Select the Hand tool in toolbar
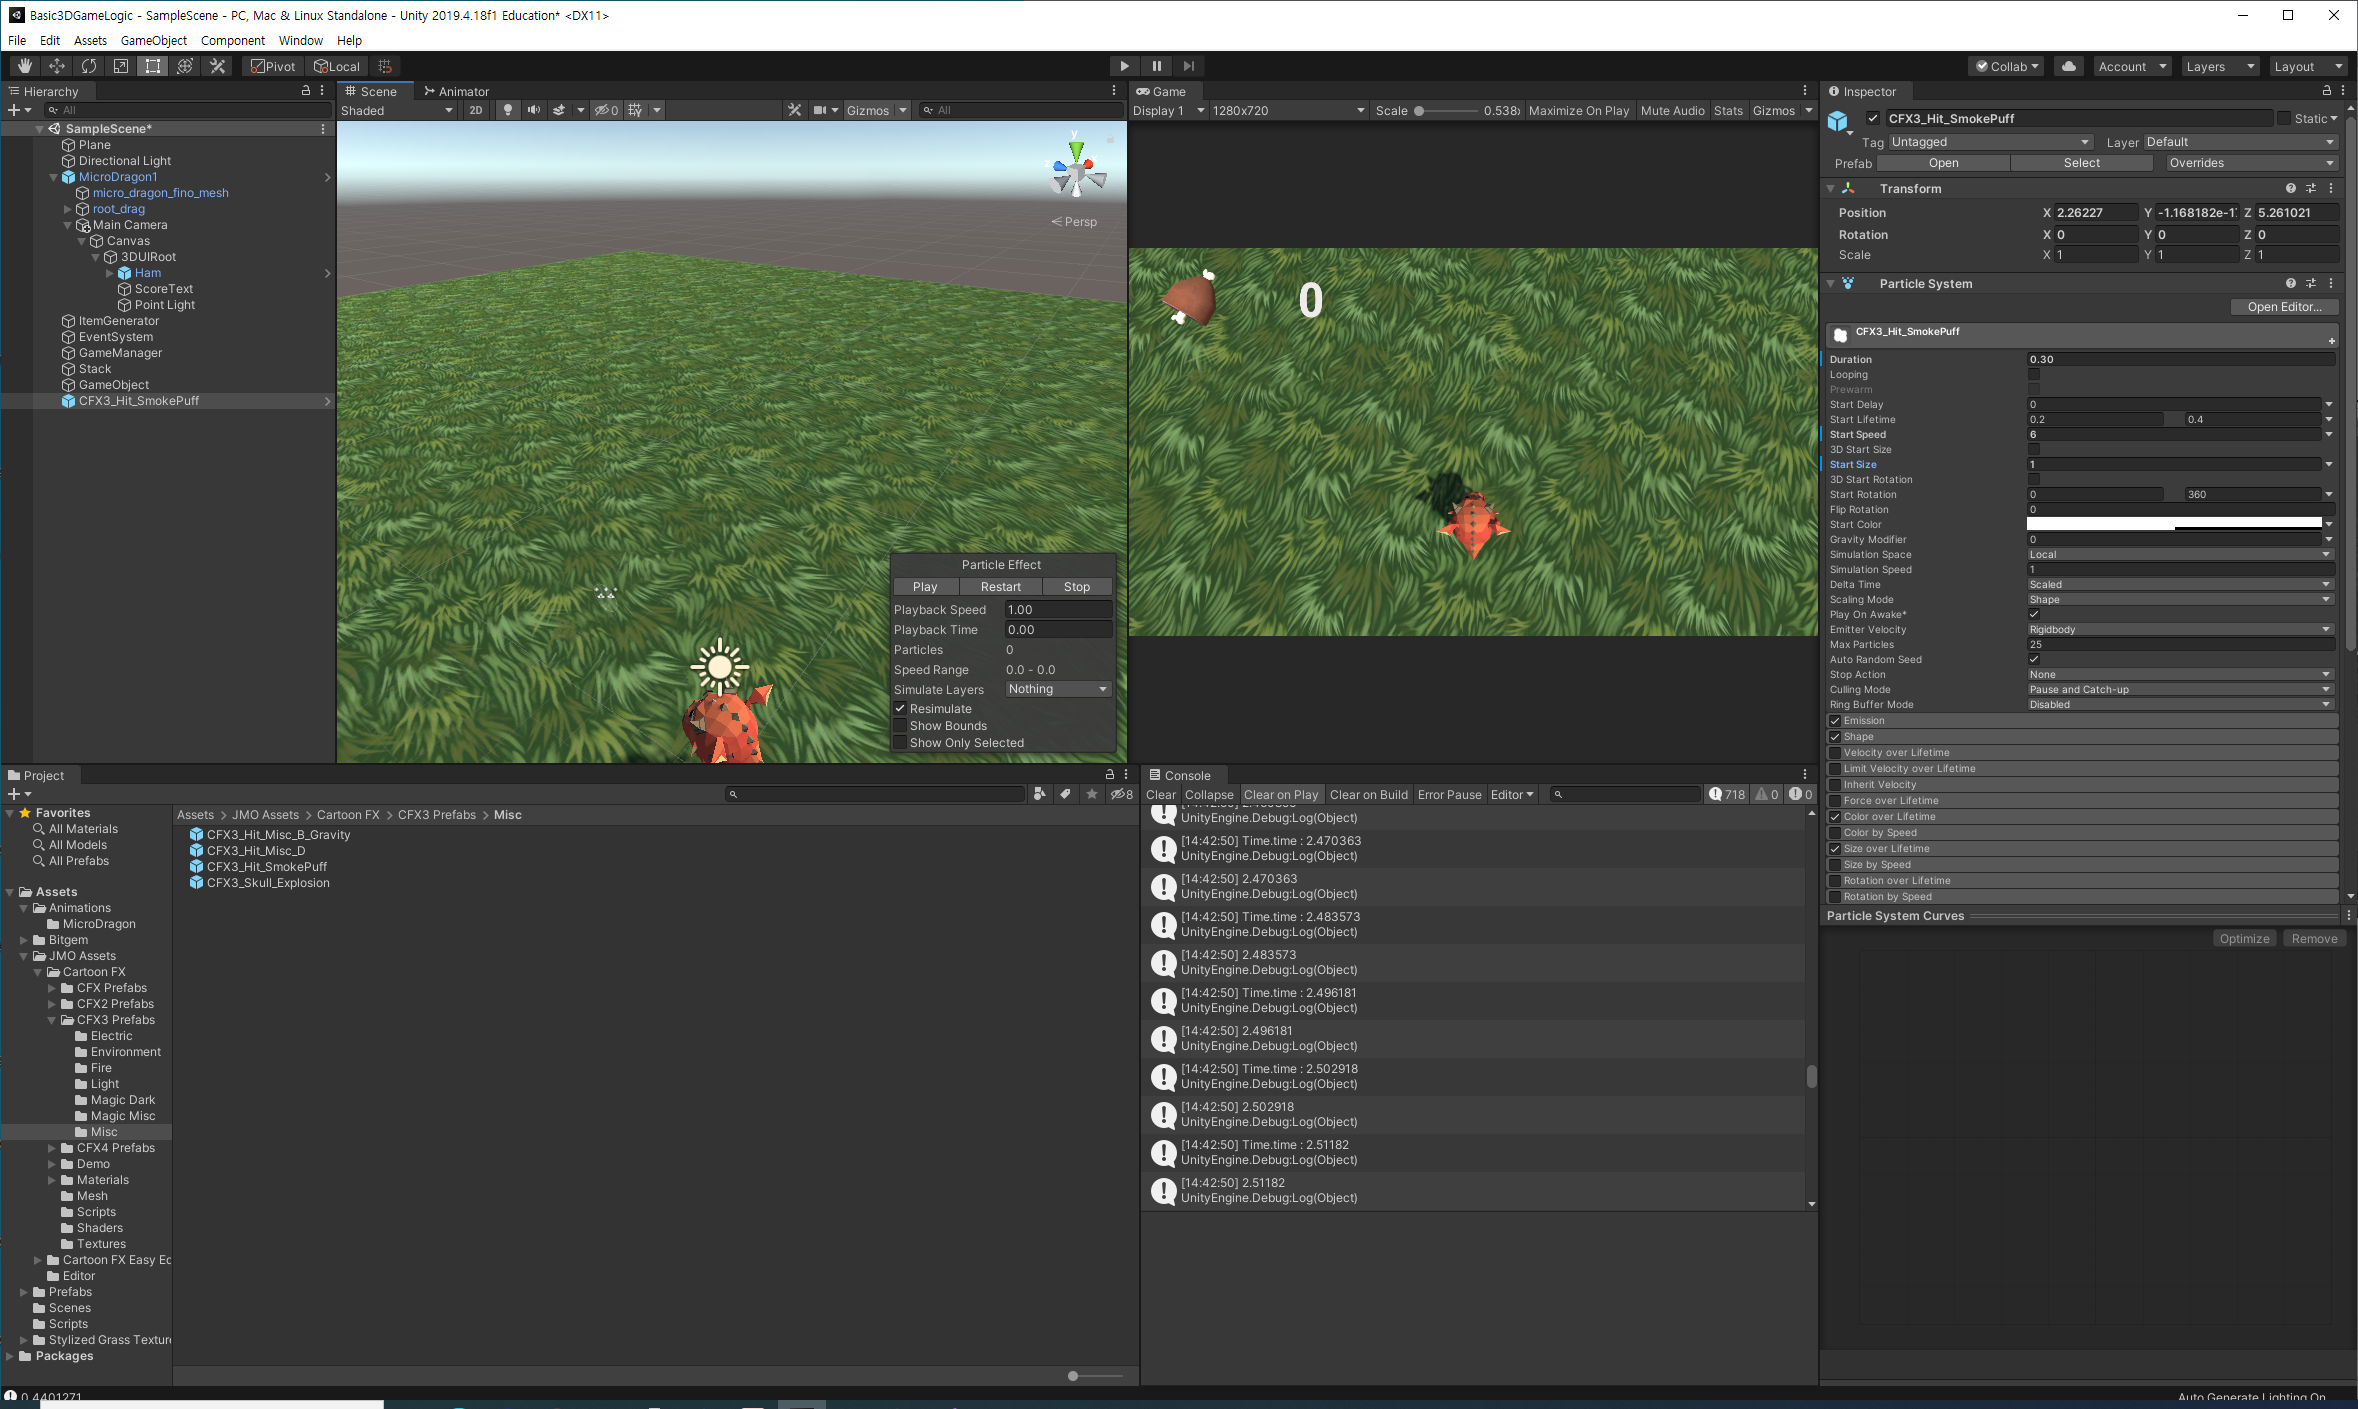 [25, 66]
